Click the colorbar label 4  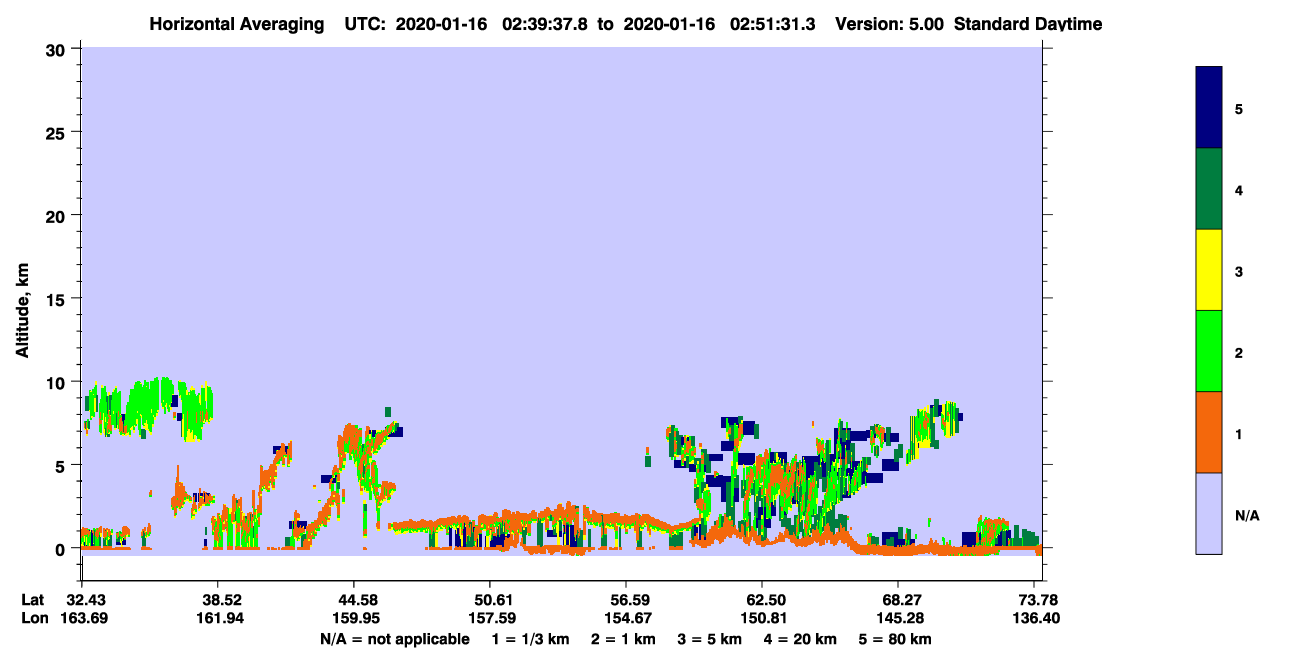(x=1239, y=189)
